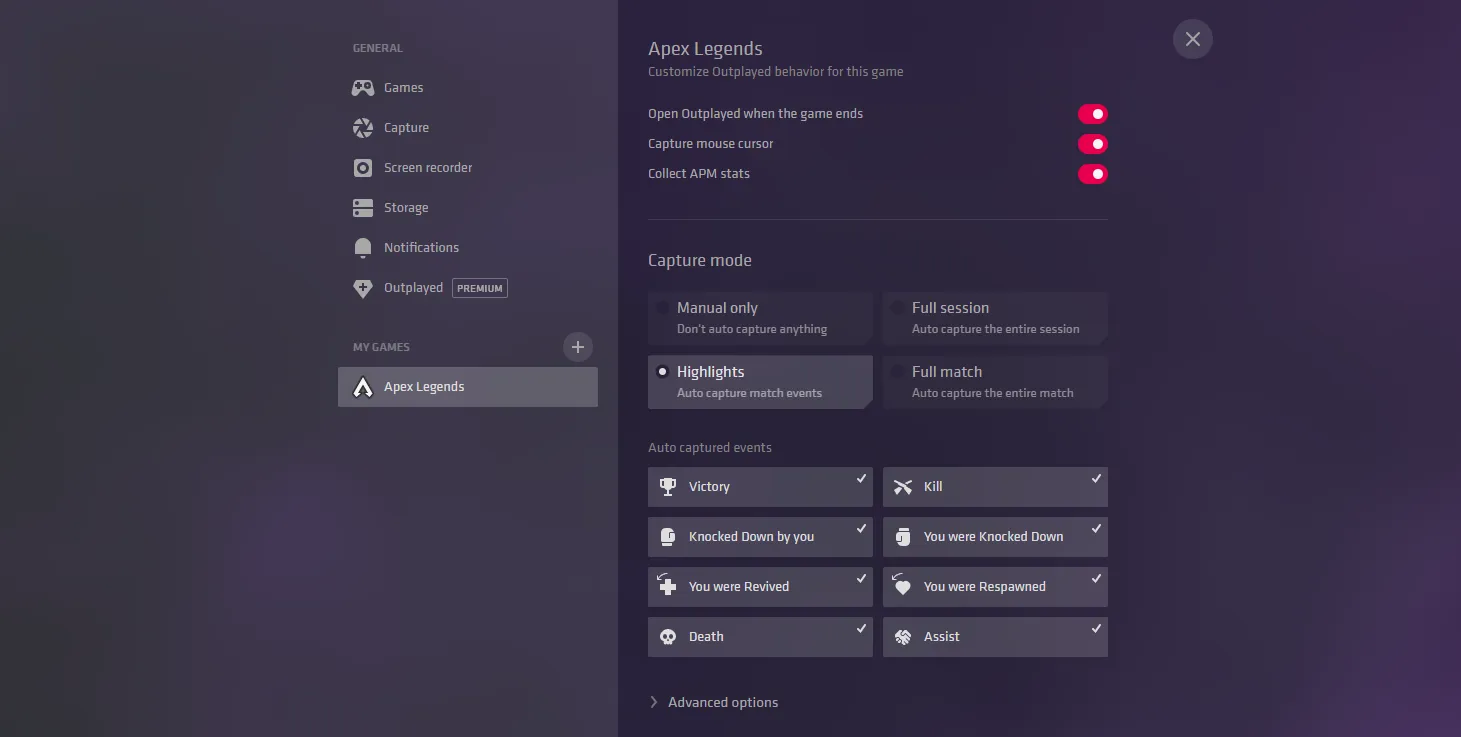Click the Assist handshake icon

point(903,637)
